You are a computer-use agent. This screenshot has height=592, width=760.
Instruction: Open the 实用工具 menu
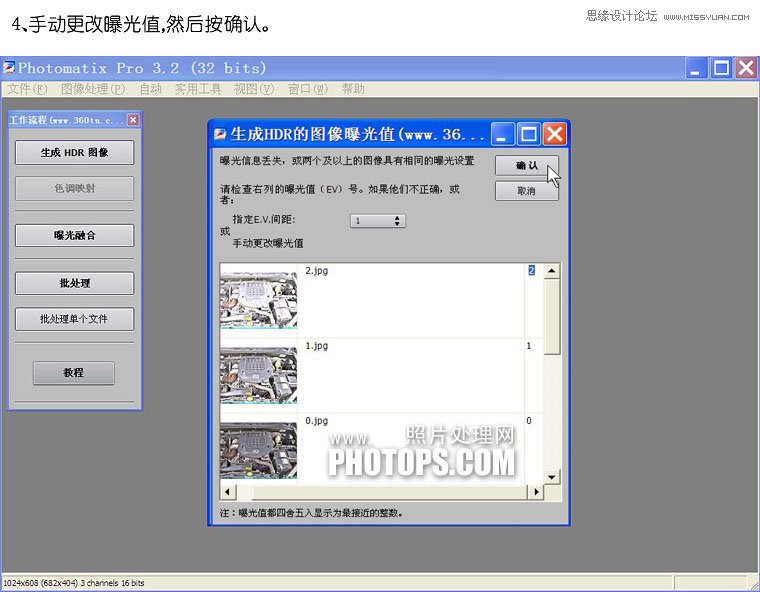tap(198, 89)
